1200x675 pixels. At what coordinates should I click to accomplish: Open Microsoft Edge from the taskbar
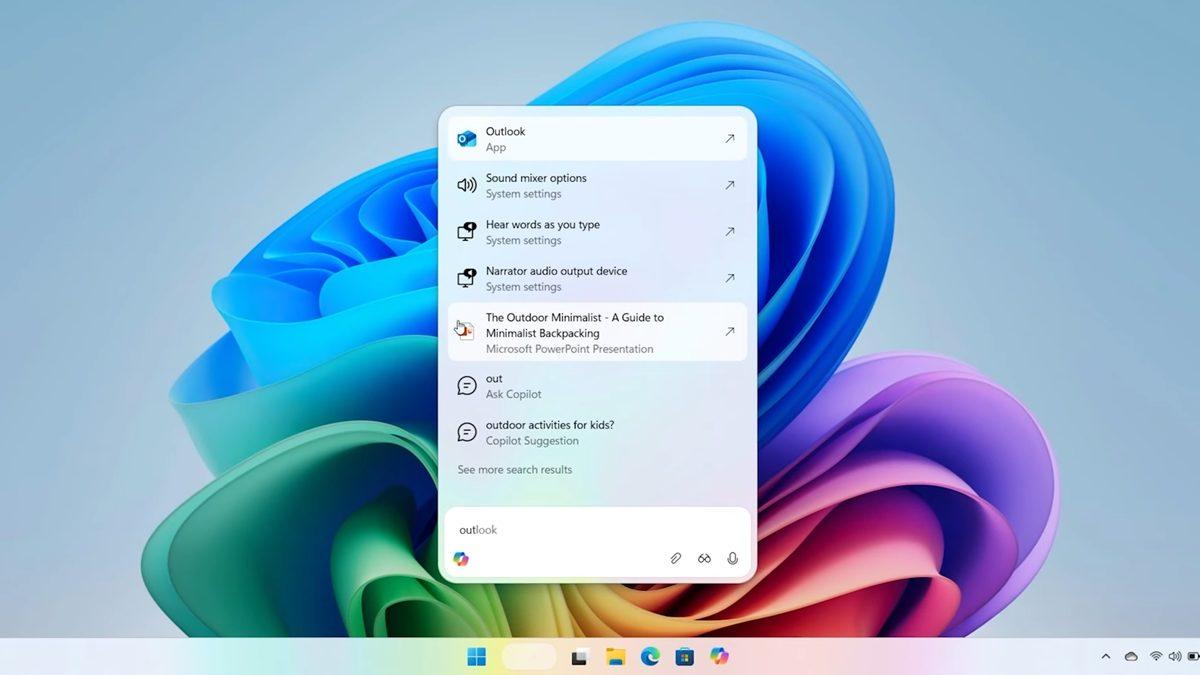point(650,657)
